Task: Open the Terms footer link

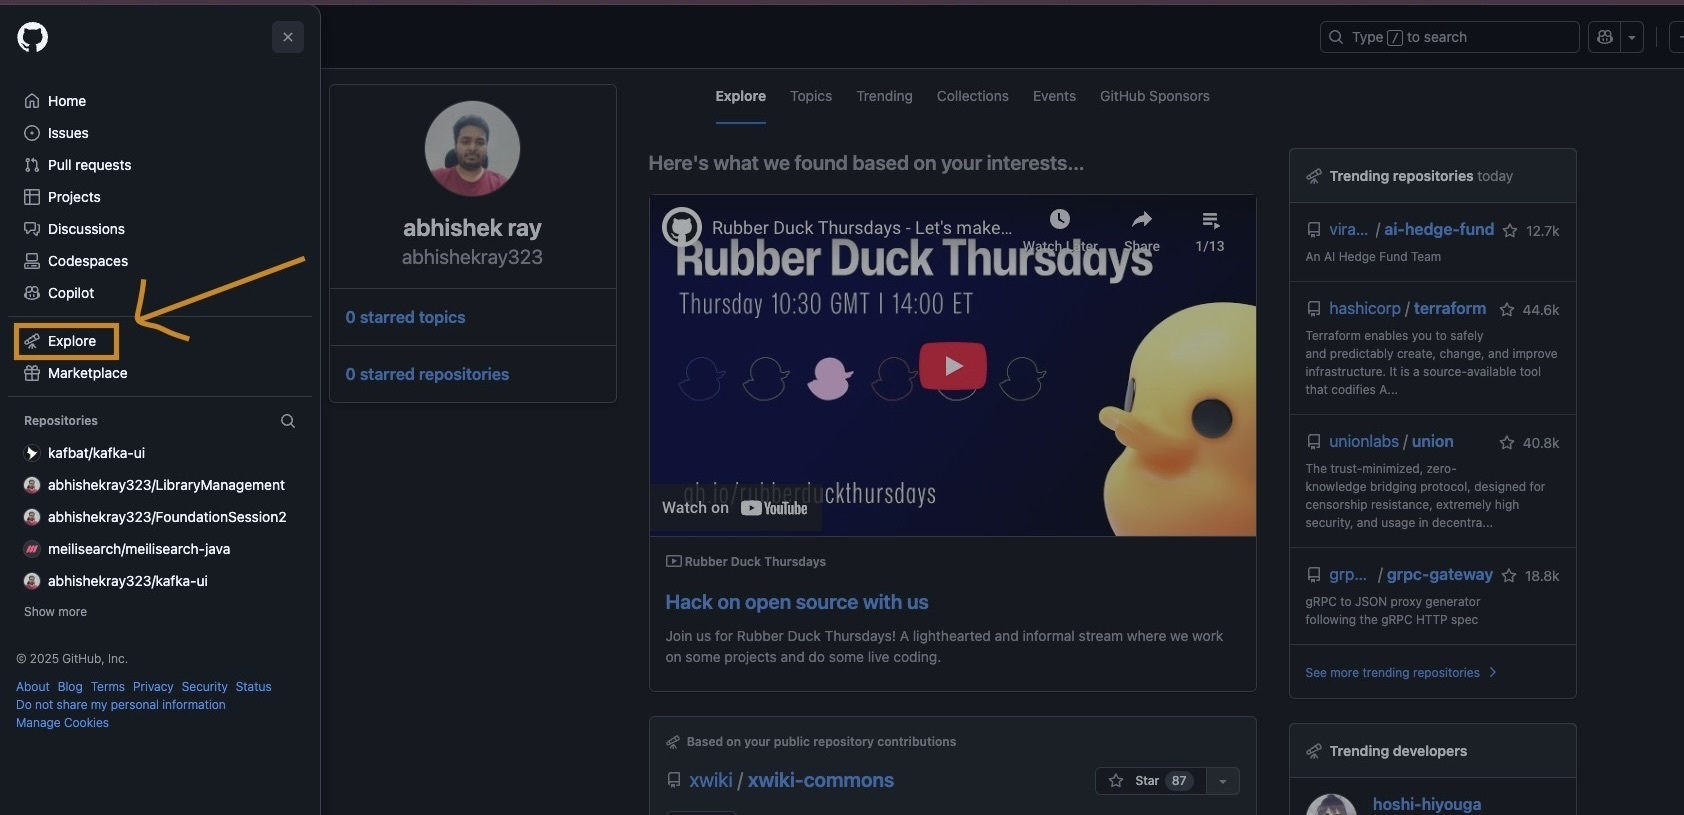Action: [x=108, y=687]
